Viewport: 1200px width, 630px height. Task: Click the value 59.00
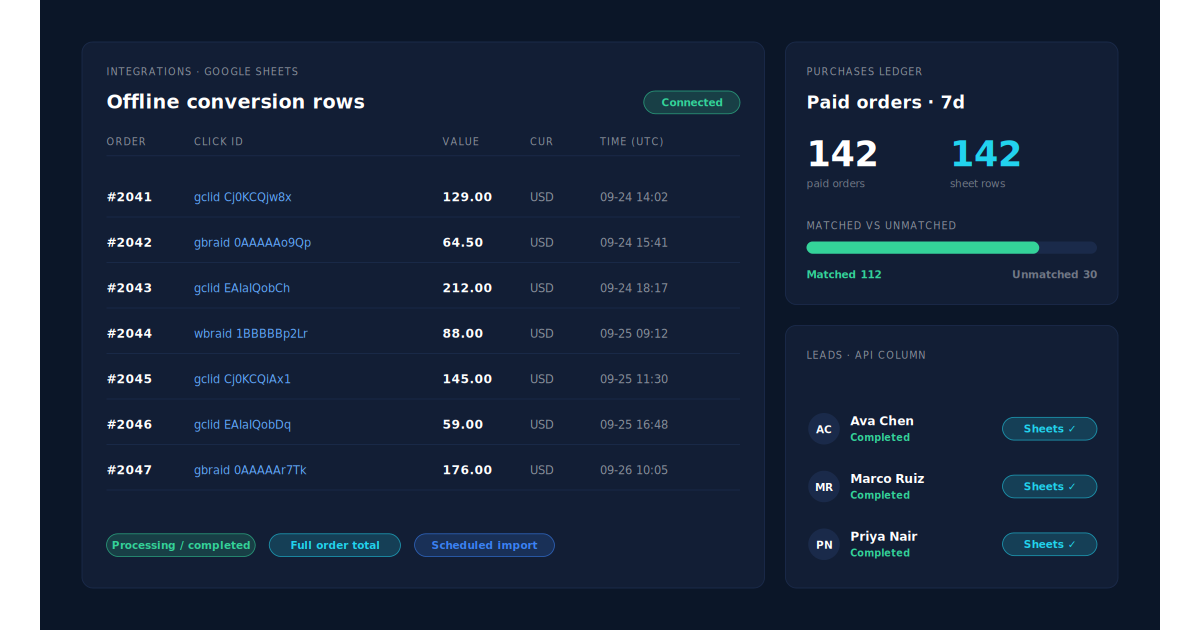(x=463, y=424)
